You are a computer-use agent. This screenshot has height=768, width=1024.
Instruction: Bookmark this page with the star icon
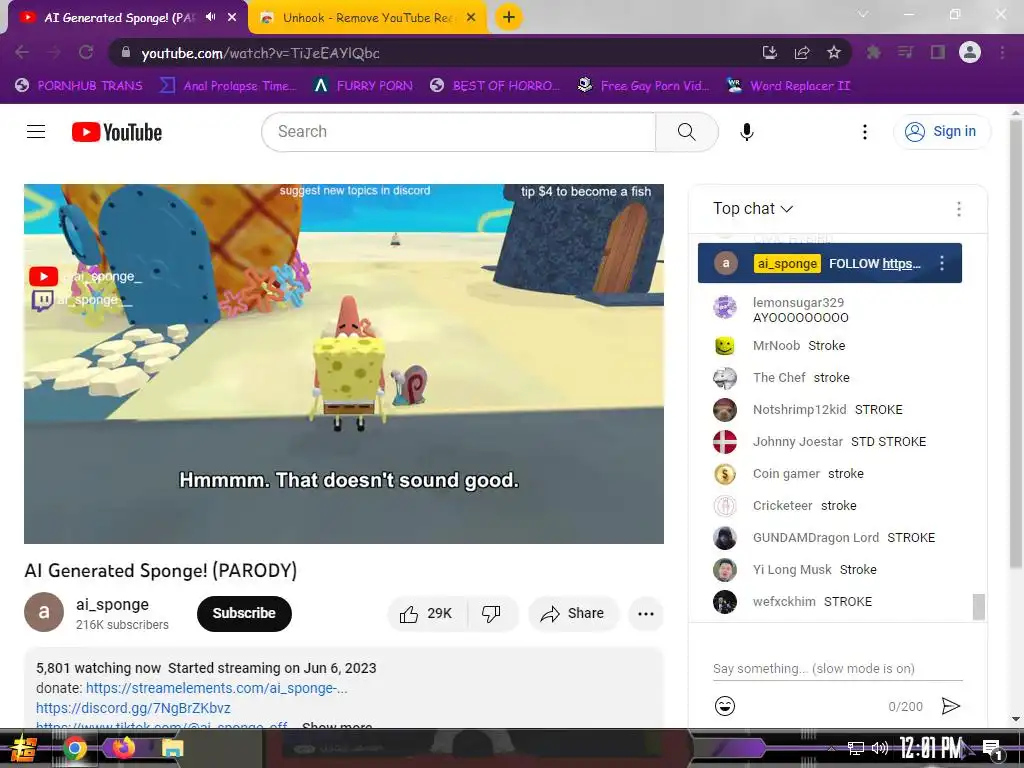834,52
